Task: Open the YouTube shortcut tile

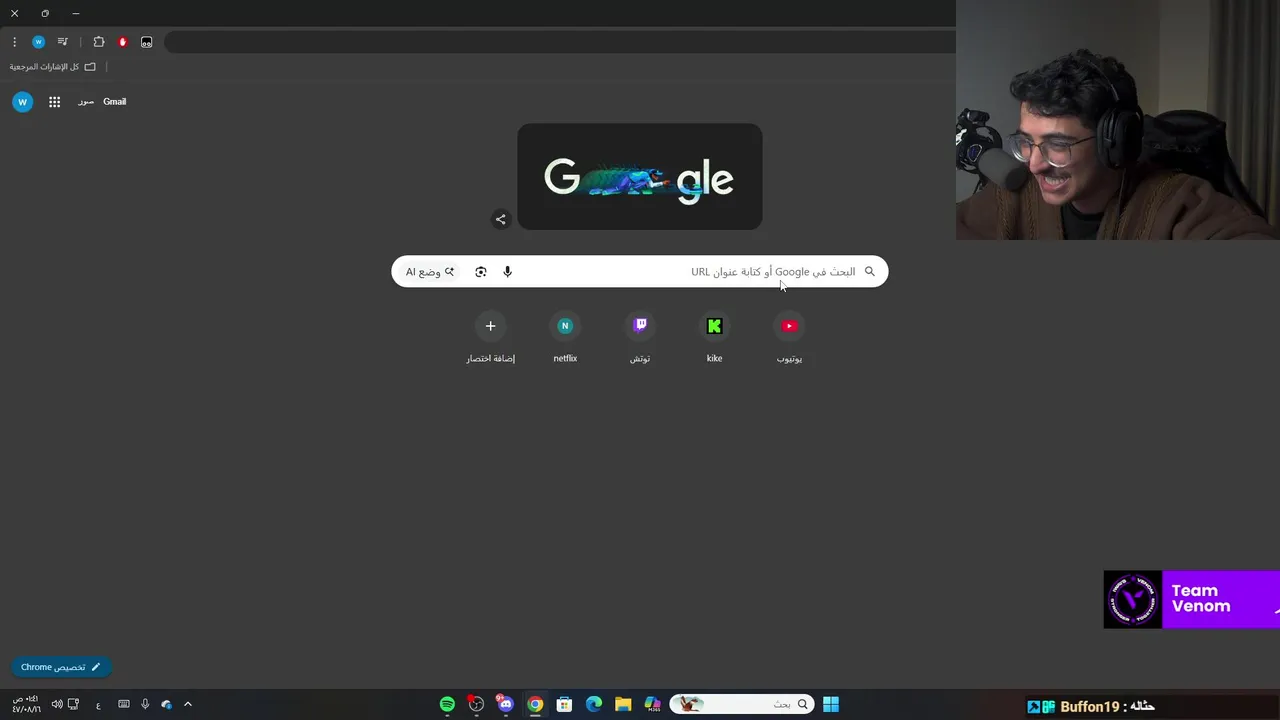Action: click(x=789, y=338)
